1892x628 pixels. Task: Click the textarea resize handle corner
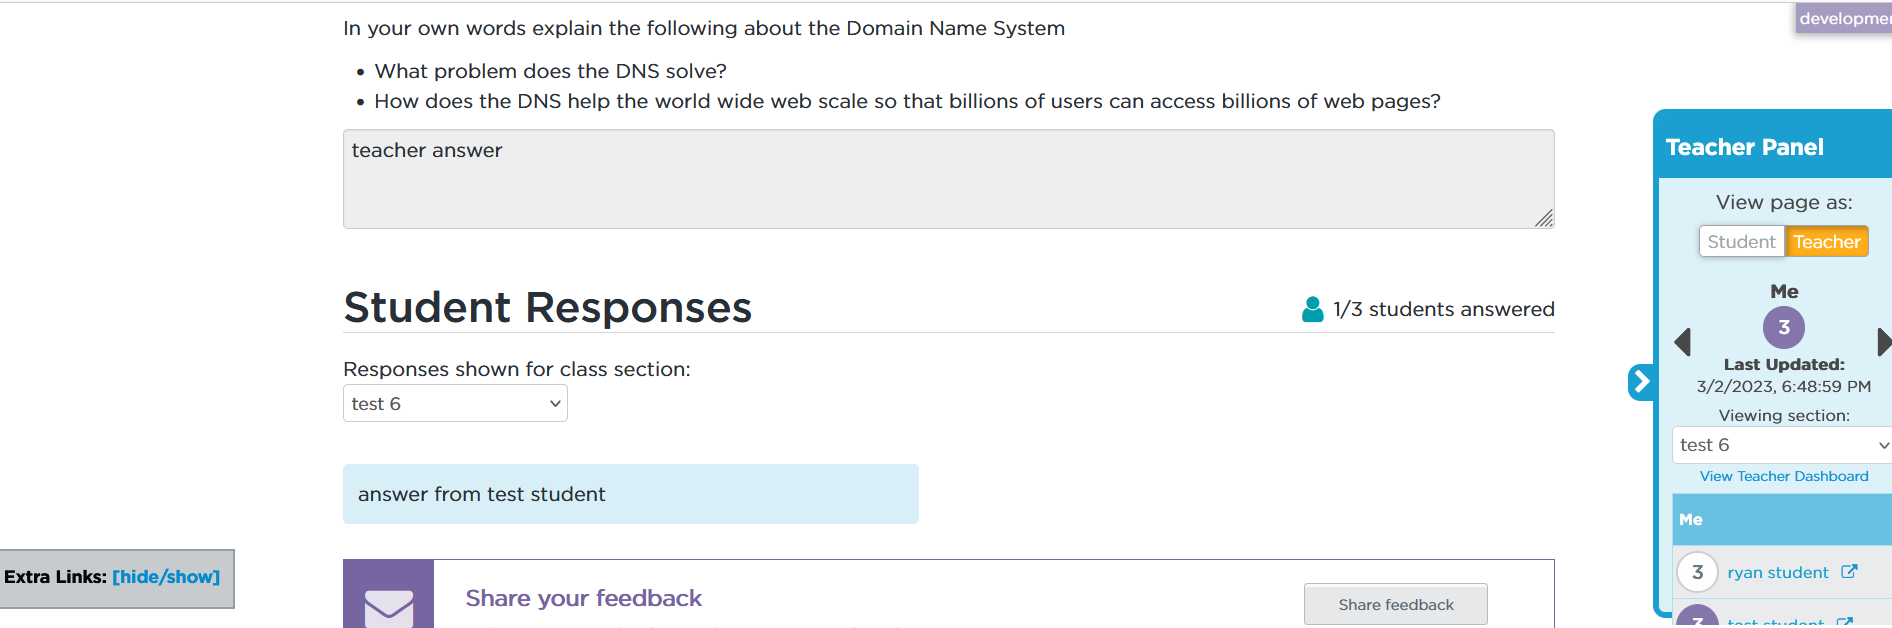[1545, 219]
